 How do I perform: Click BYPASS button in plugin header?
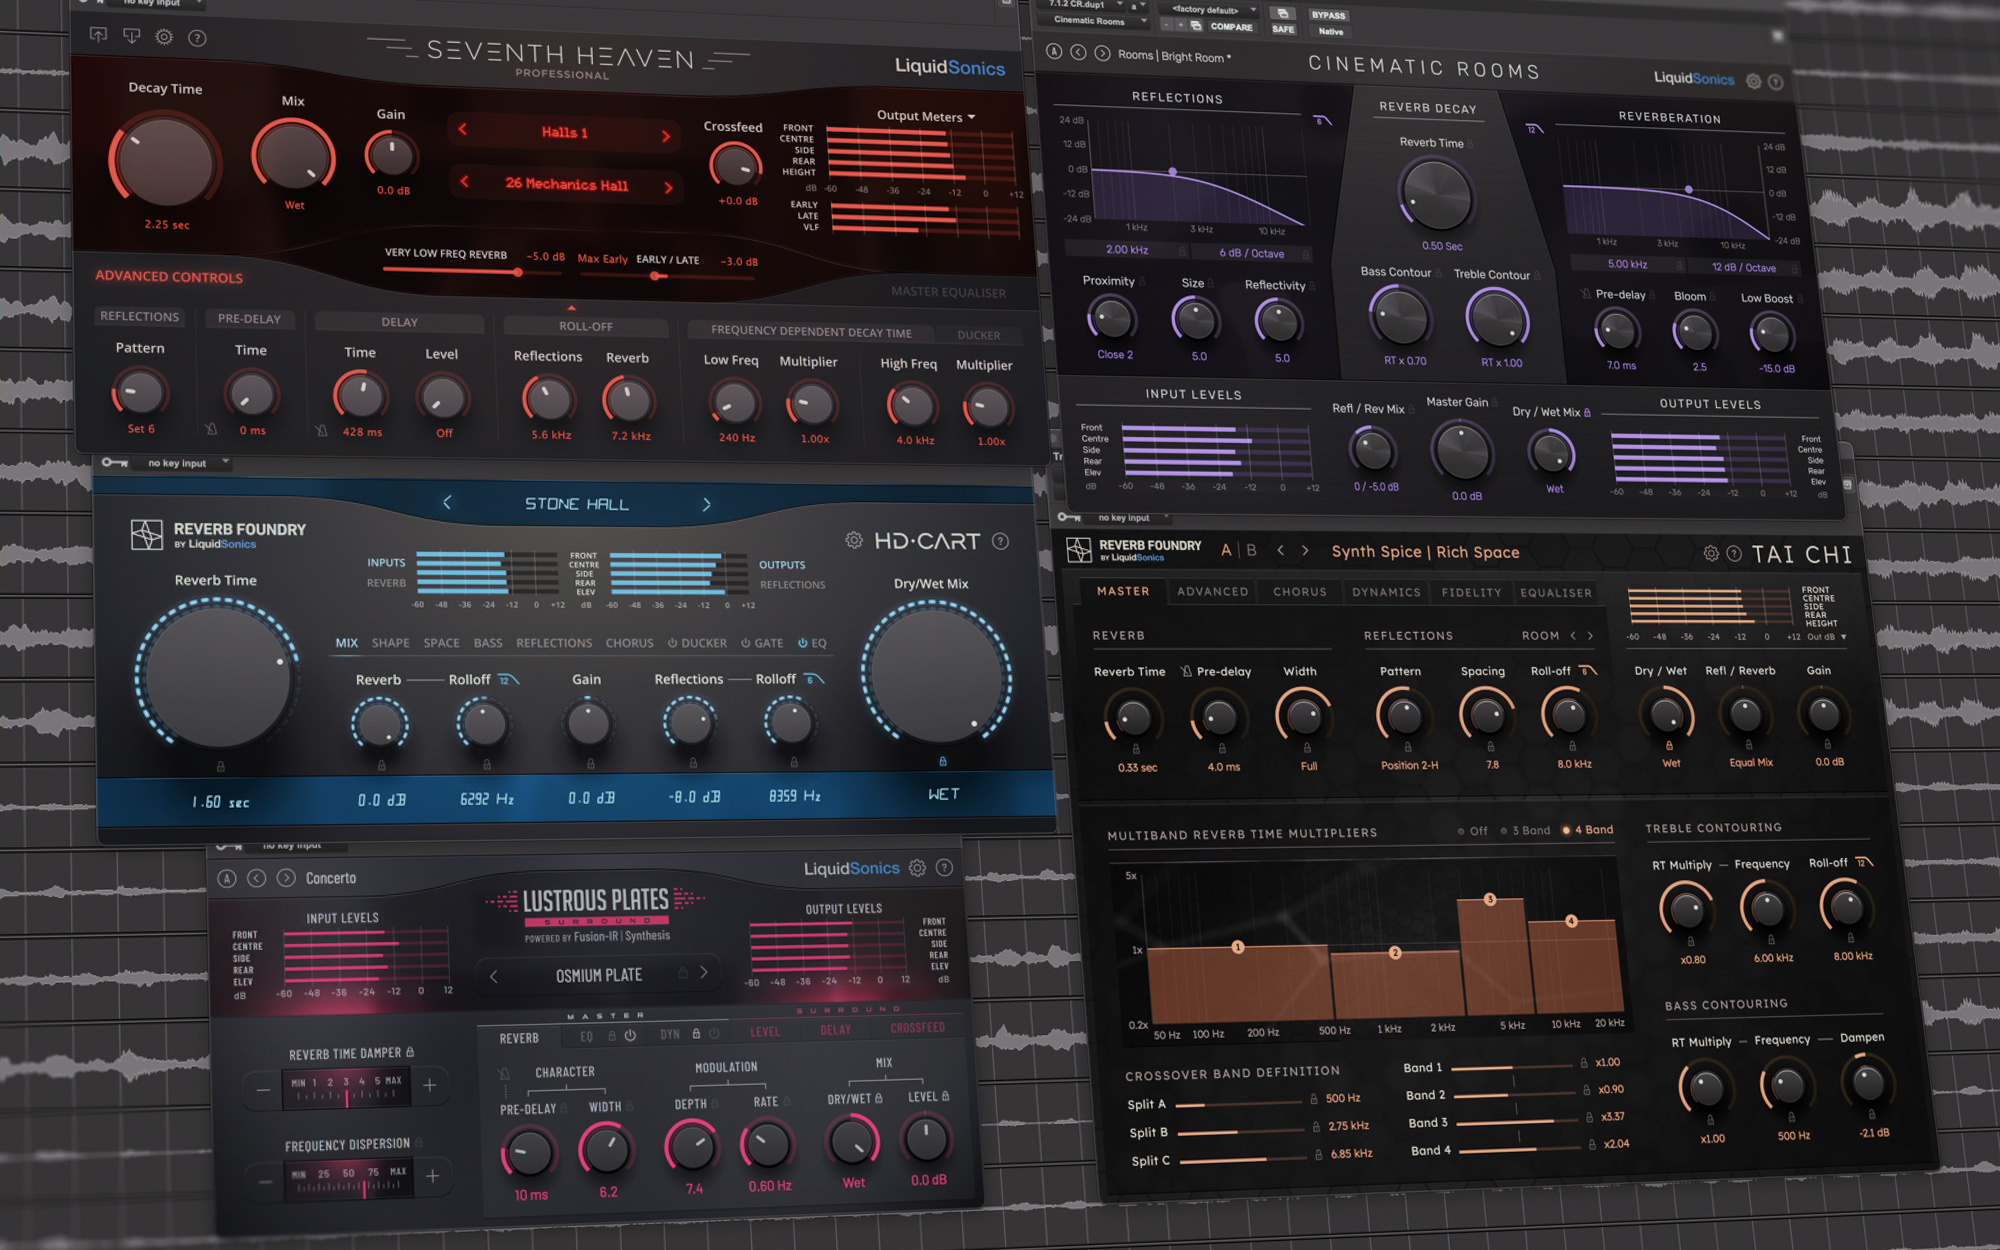tap(1329, 15)
